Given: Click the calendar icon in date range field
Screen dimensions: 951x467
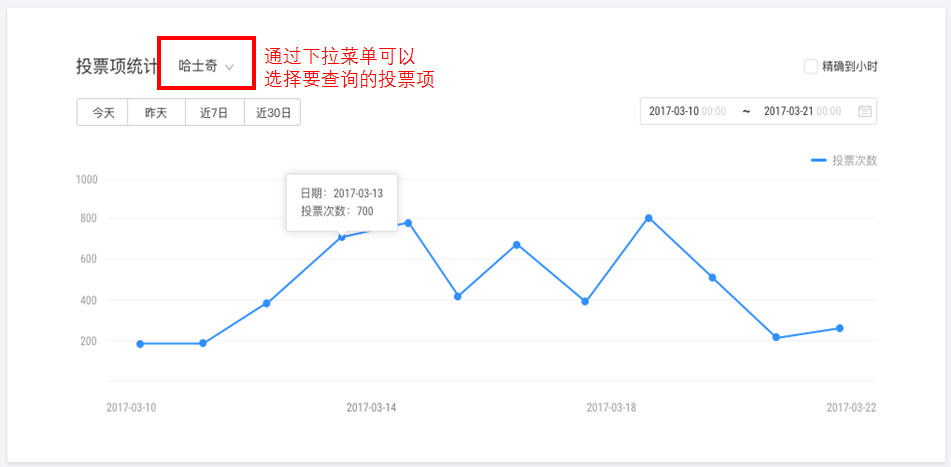Looking at the screenshot, I should click(x=865, y=111).
